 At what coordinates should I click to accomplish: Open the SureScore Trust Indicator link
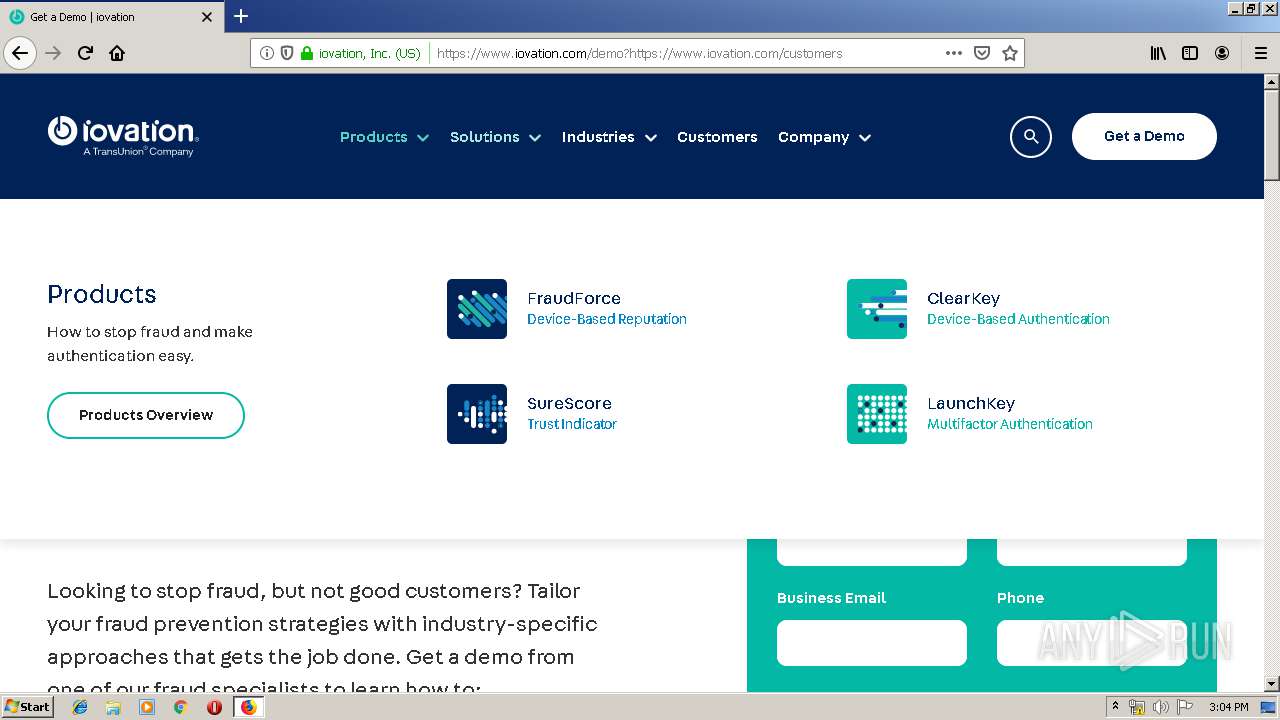tap(571, 413)
